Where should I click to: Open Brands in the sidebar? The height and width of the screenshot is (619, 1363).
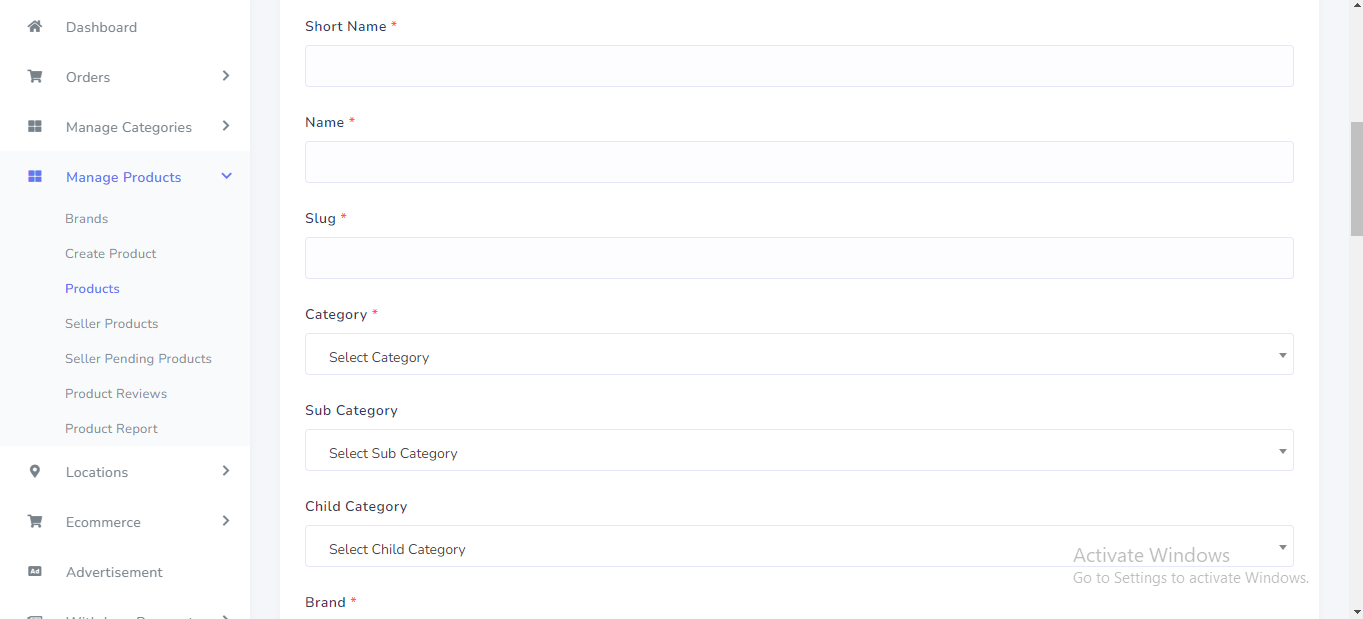[x=87, y=219]
